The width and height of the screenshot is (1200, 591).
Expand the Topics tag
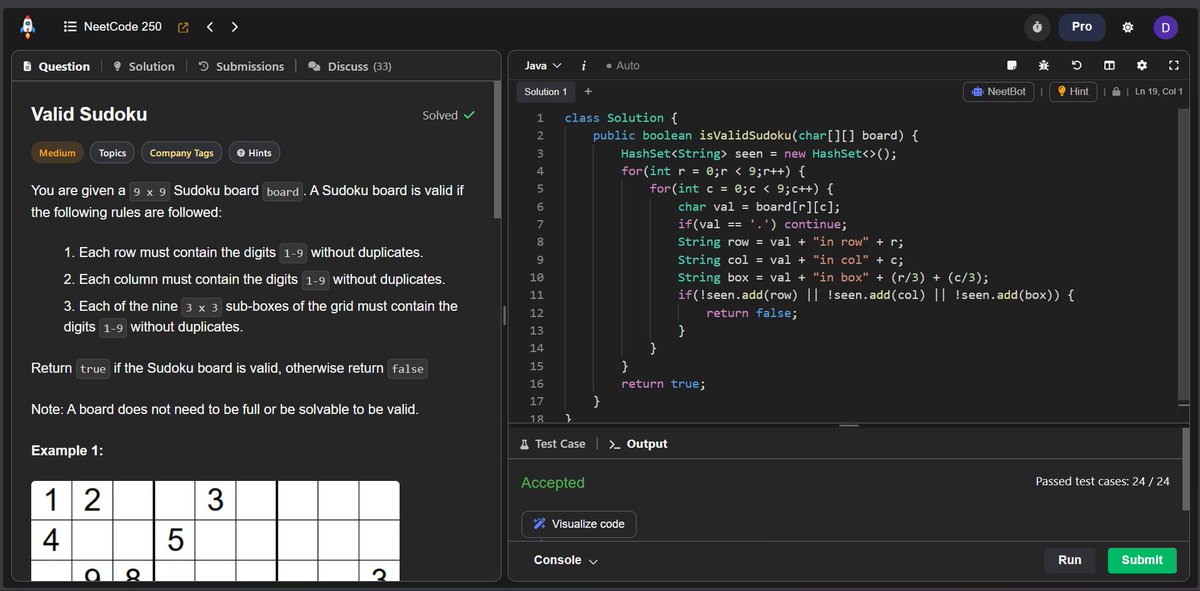tap(112, 153)
